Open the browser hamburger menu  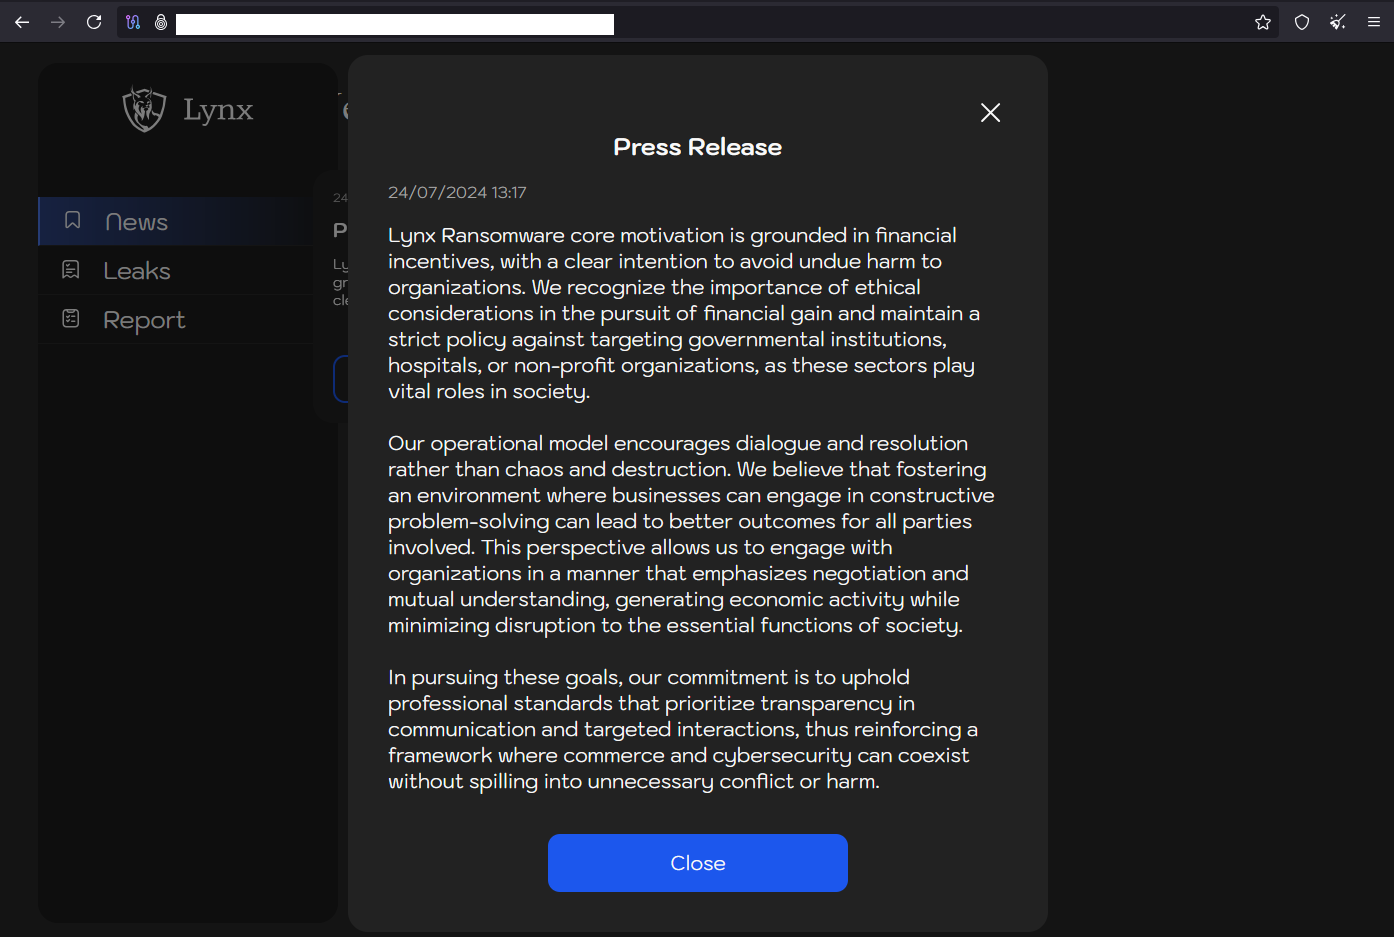[x=1374, y=22]
